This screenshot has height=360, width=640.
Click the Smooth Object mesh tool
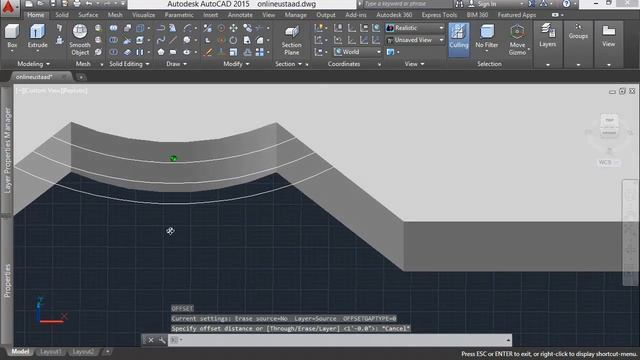(80, 40)
